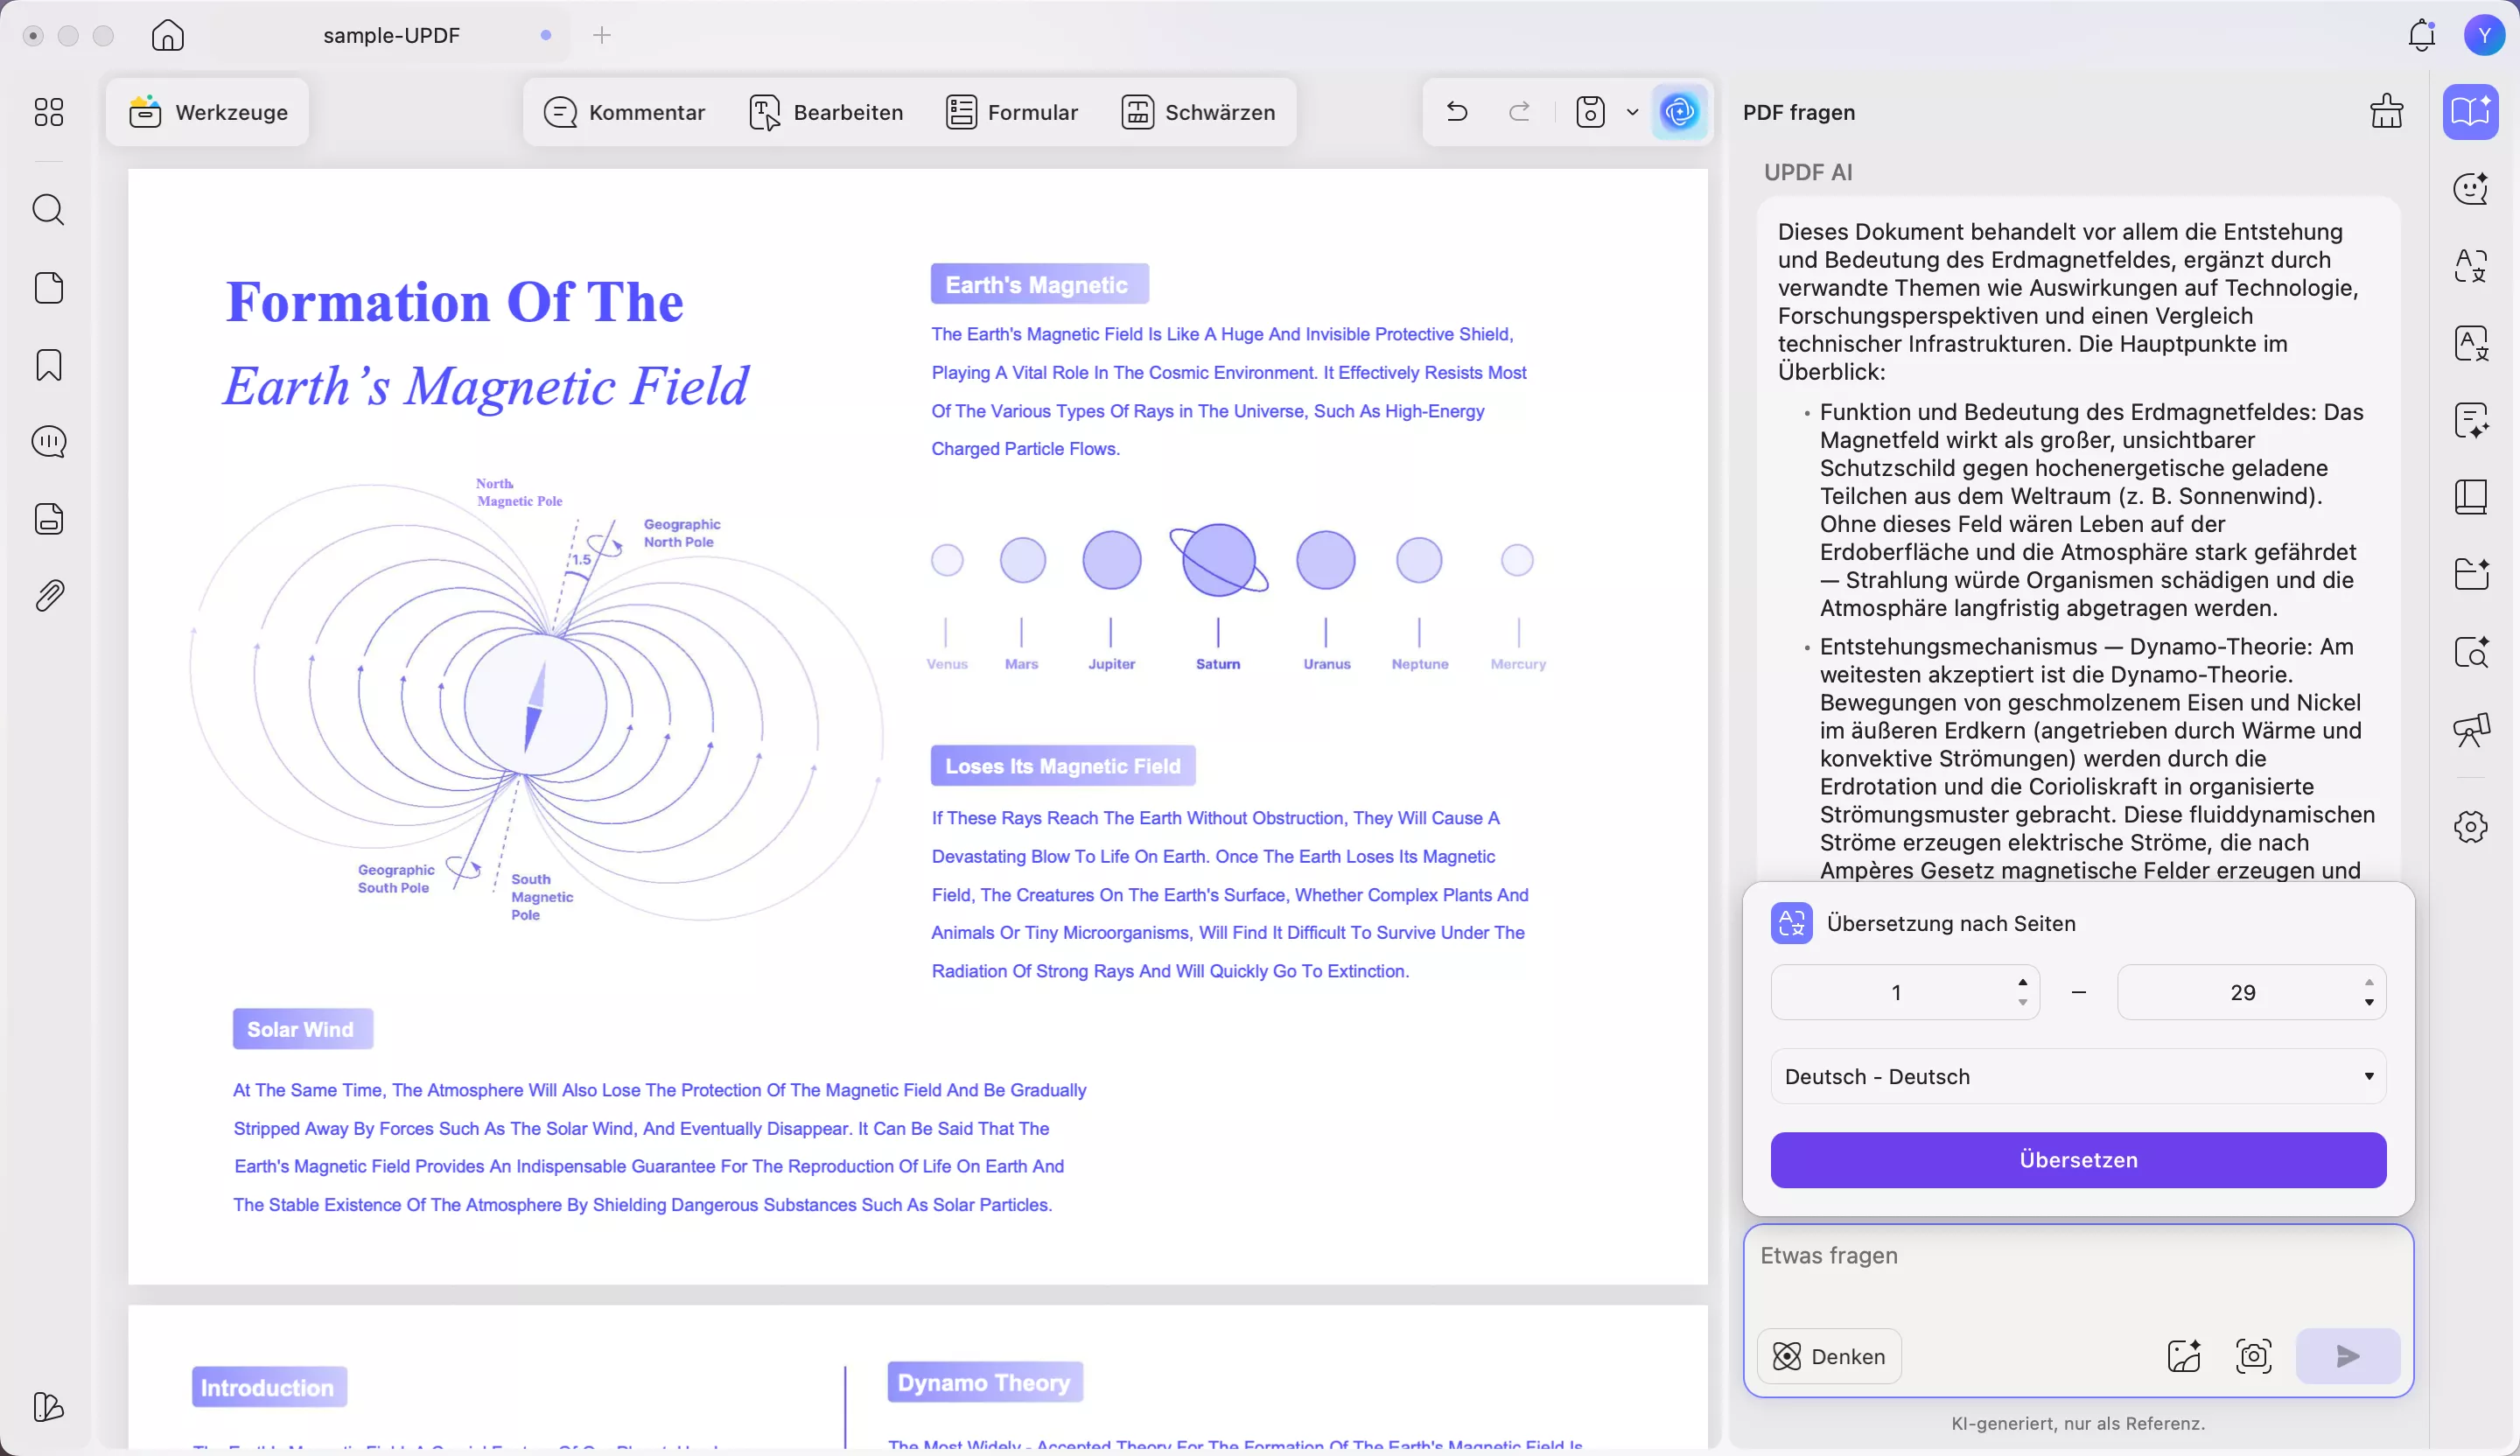This screenshot has width=2520, height=1456.
Task: Open the attachments paperclip panel
Action: coord(48,596)
